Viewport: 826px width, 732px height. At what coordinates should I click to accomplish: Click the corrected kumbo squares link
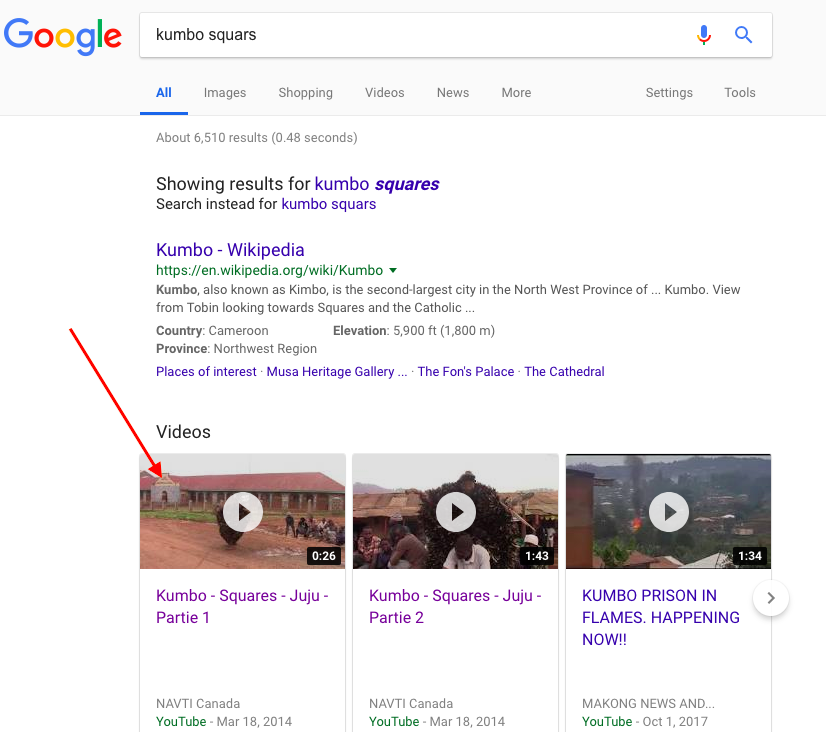pyautogui.click(x=377, y=184)
